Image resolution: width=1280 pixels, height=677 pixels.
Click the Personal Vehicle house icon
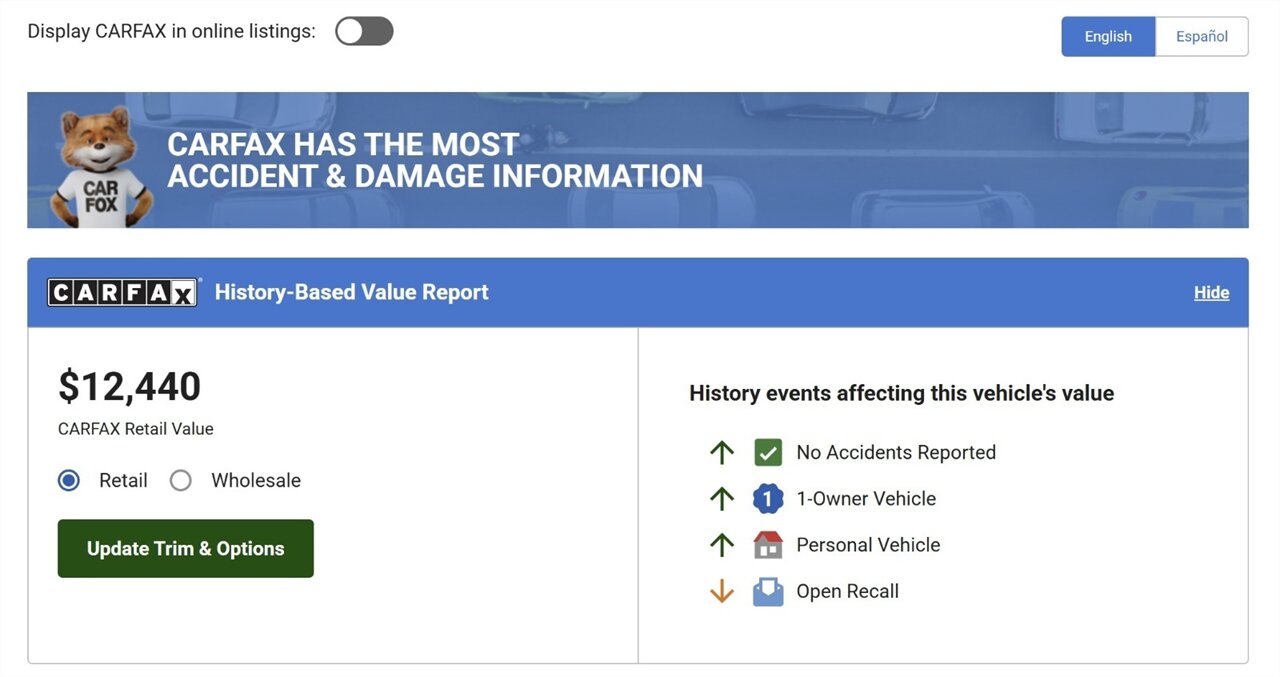tap(768, 545)
